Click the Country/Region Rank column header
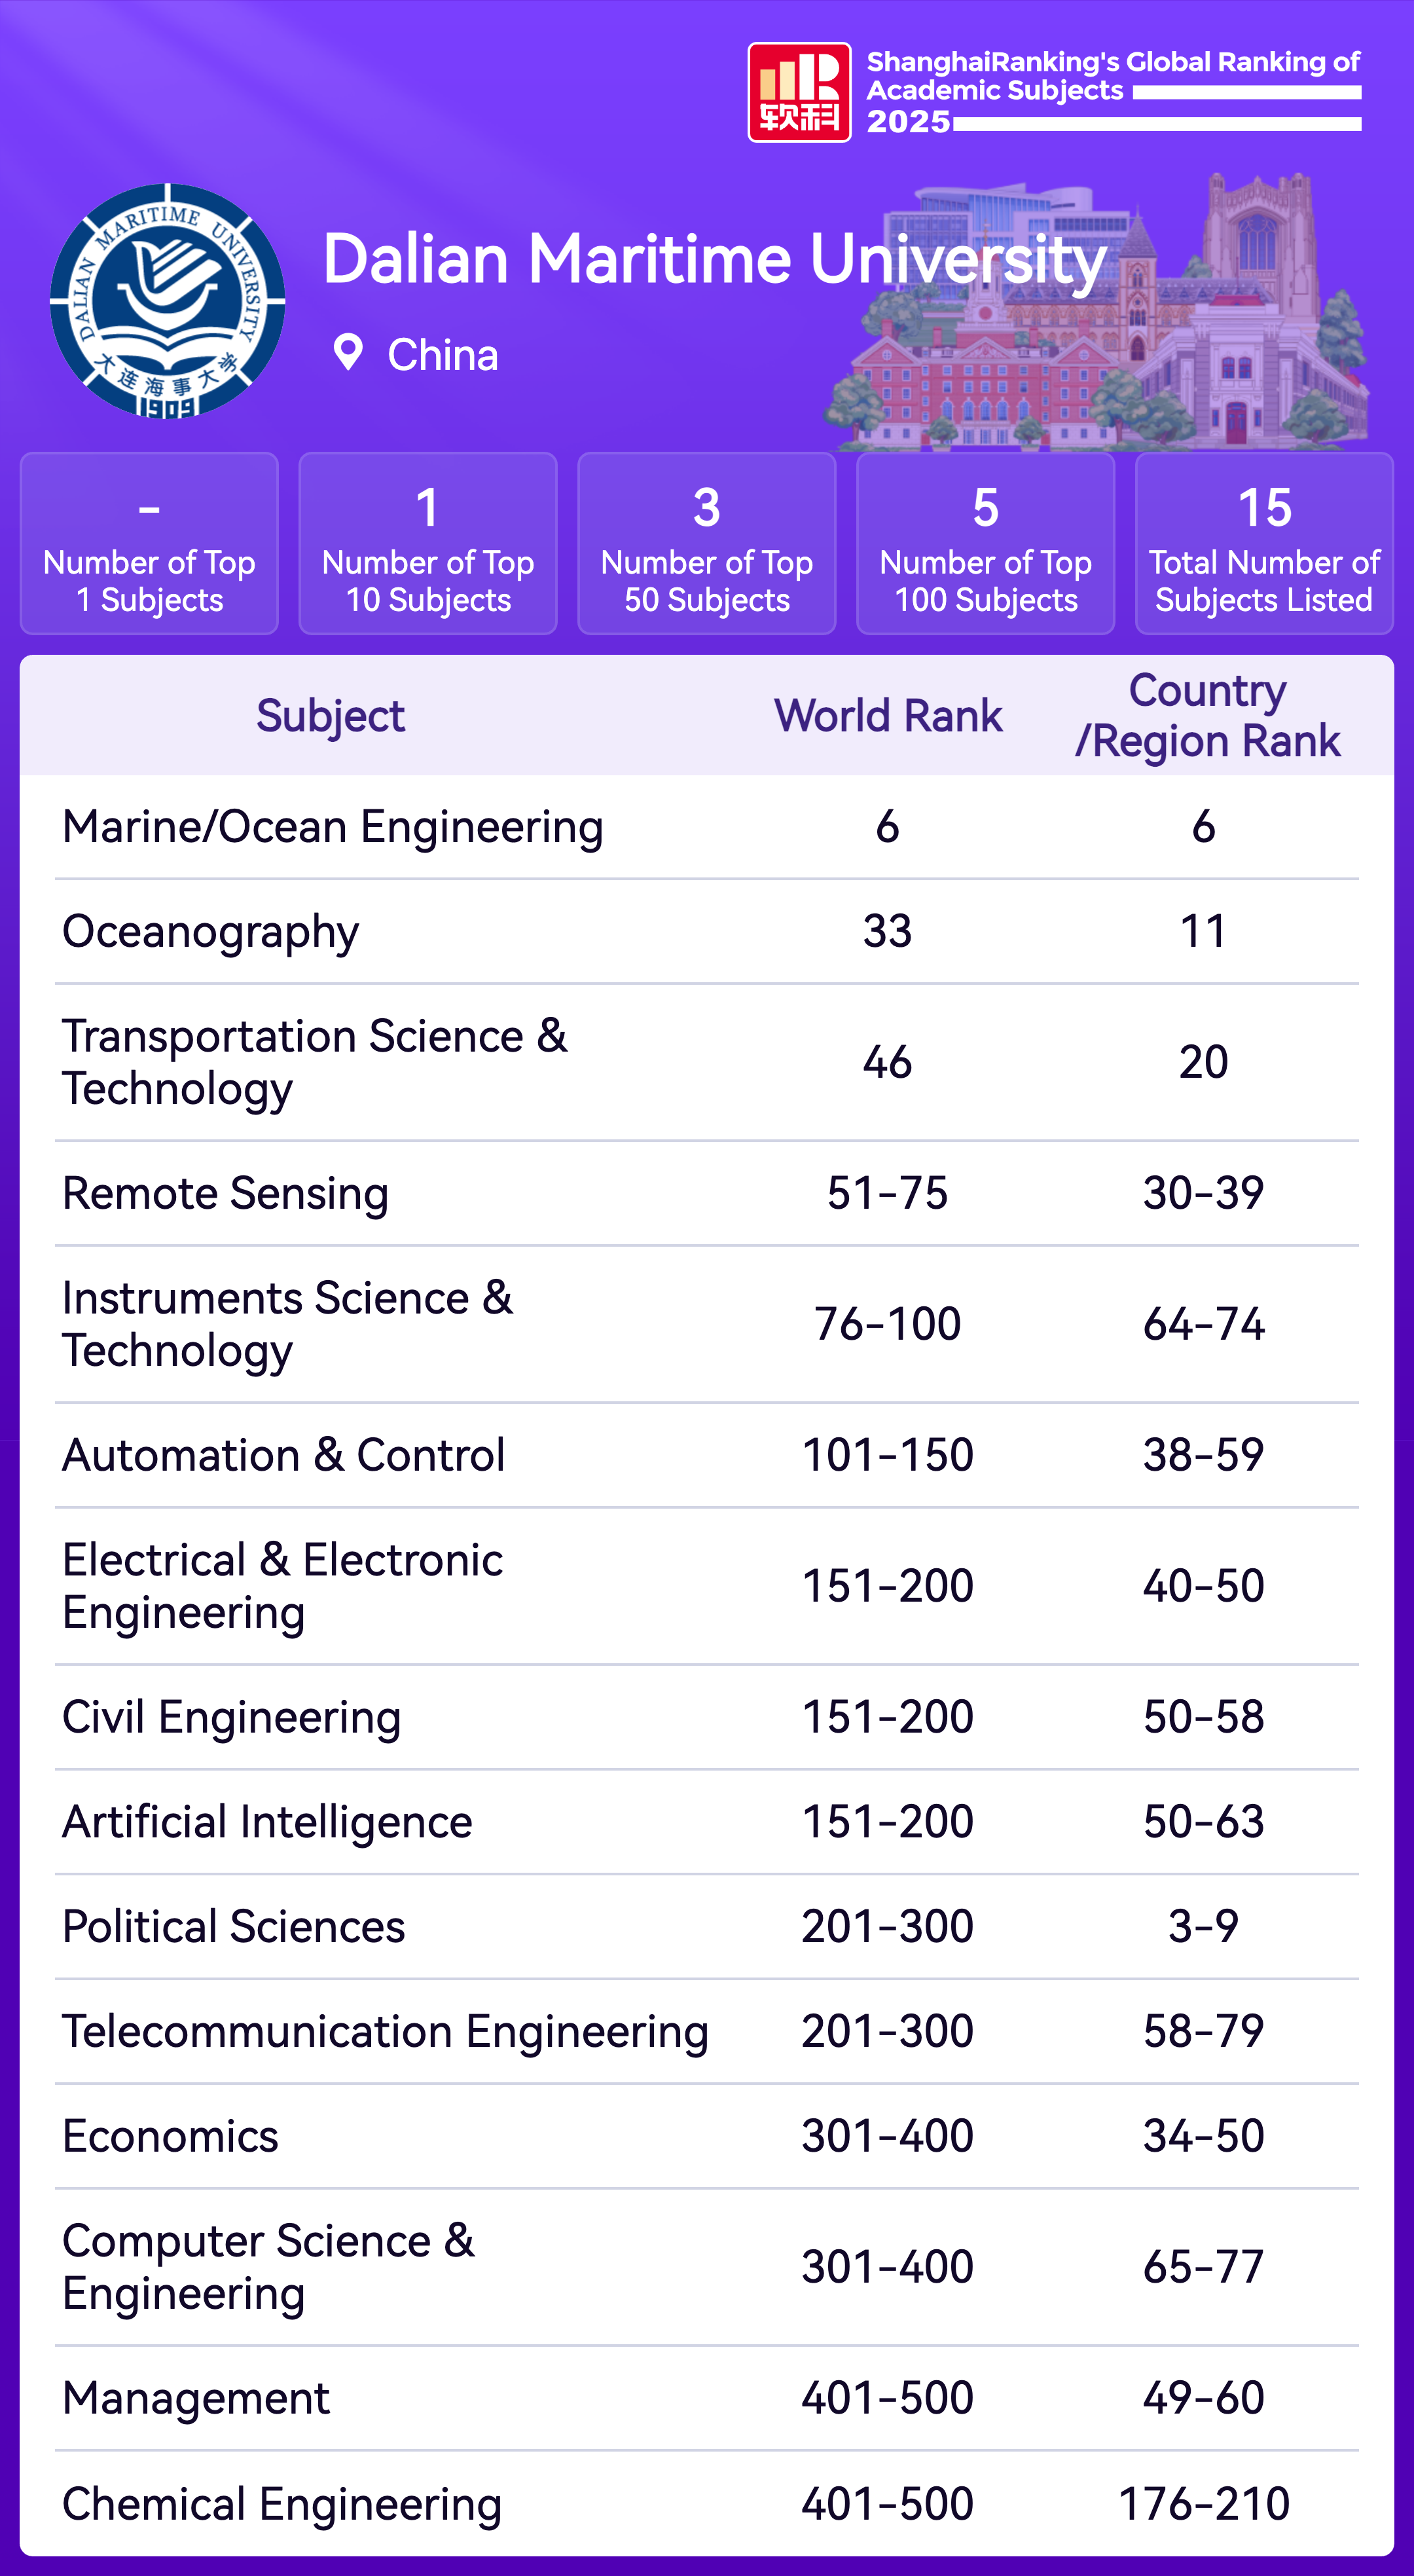This screenshot has height=2576, width=1414. [x=1207, y=716]
